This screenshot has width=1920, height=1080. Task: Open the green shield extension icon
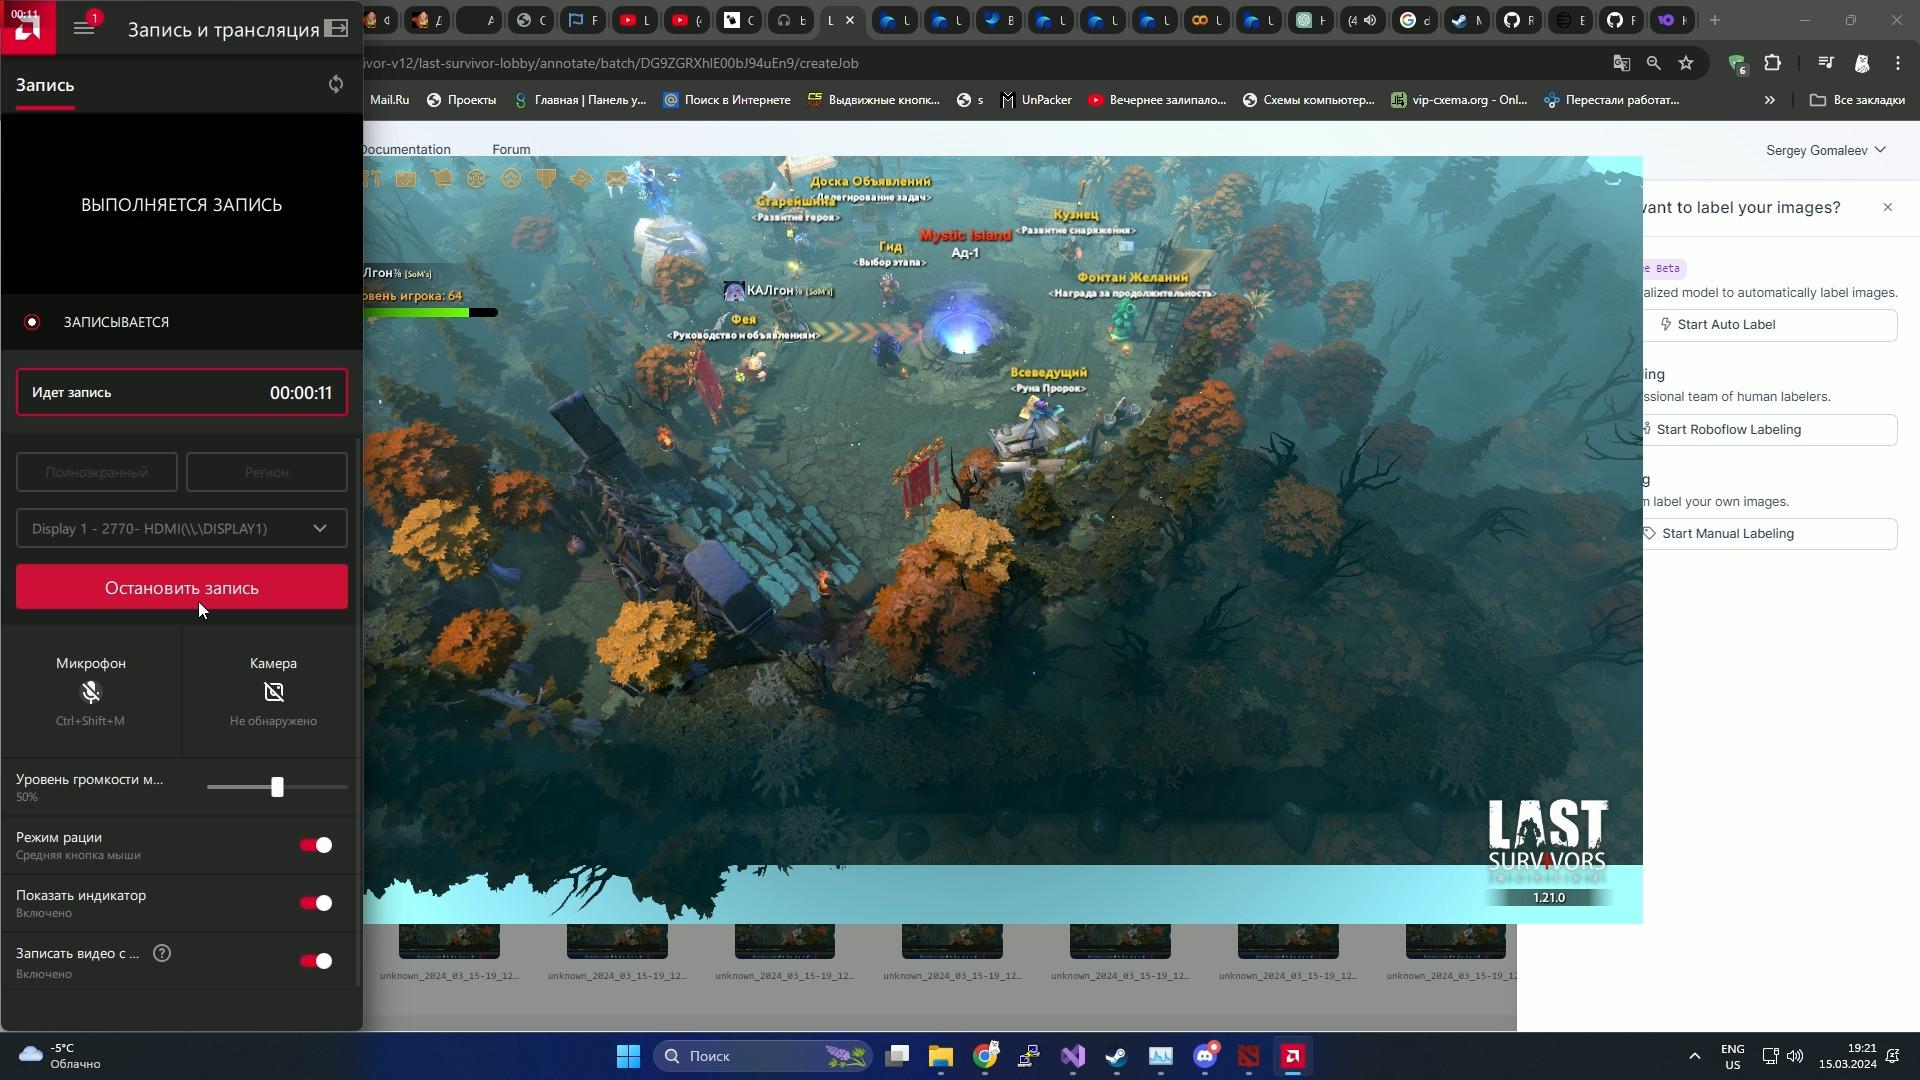click(x=1737, y=63)
